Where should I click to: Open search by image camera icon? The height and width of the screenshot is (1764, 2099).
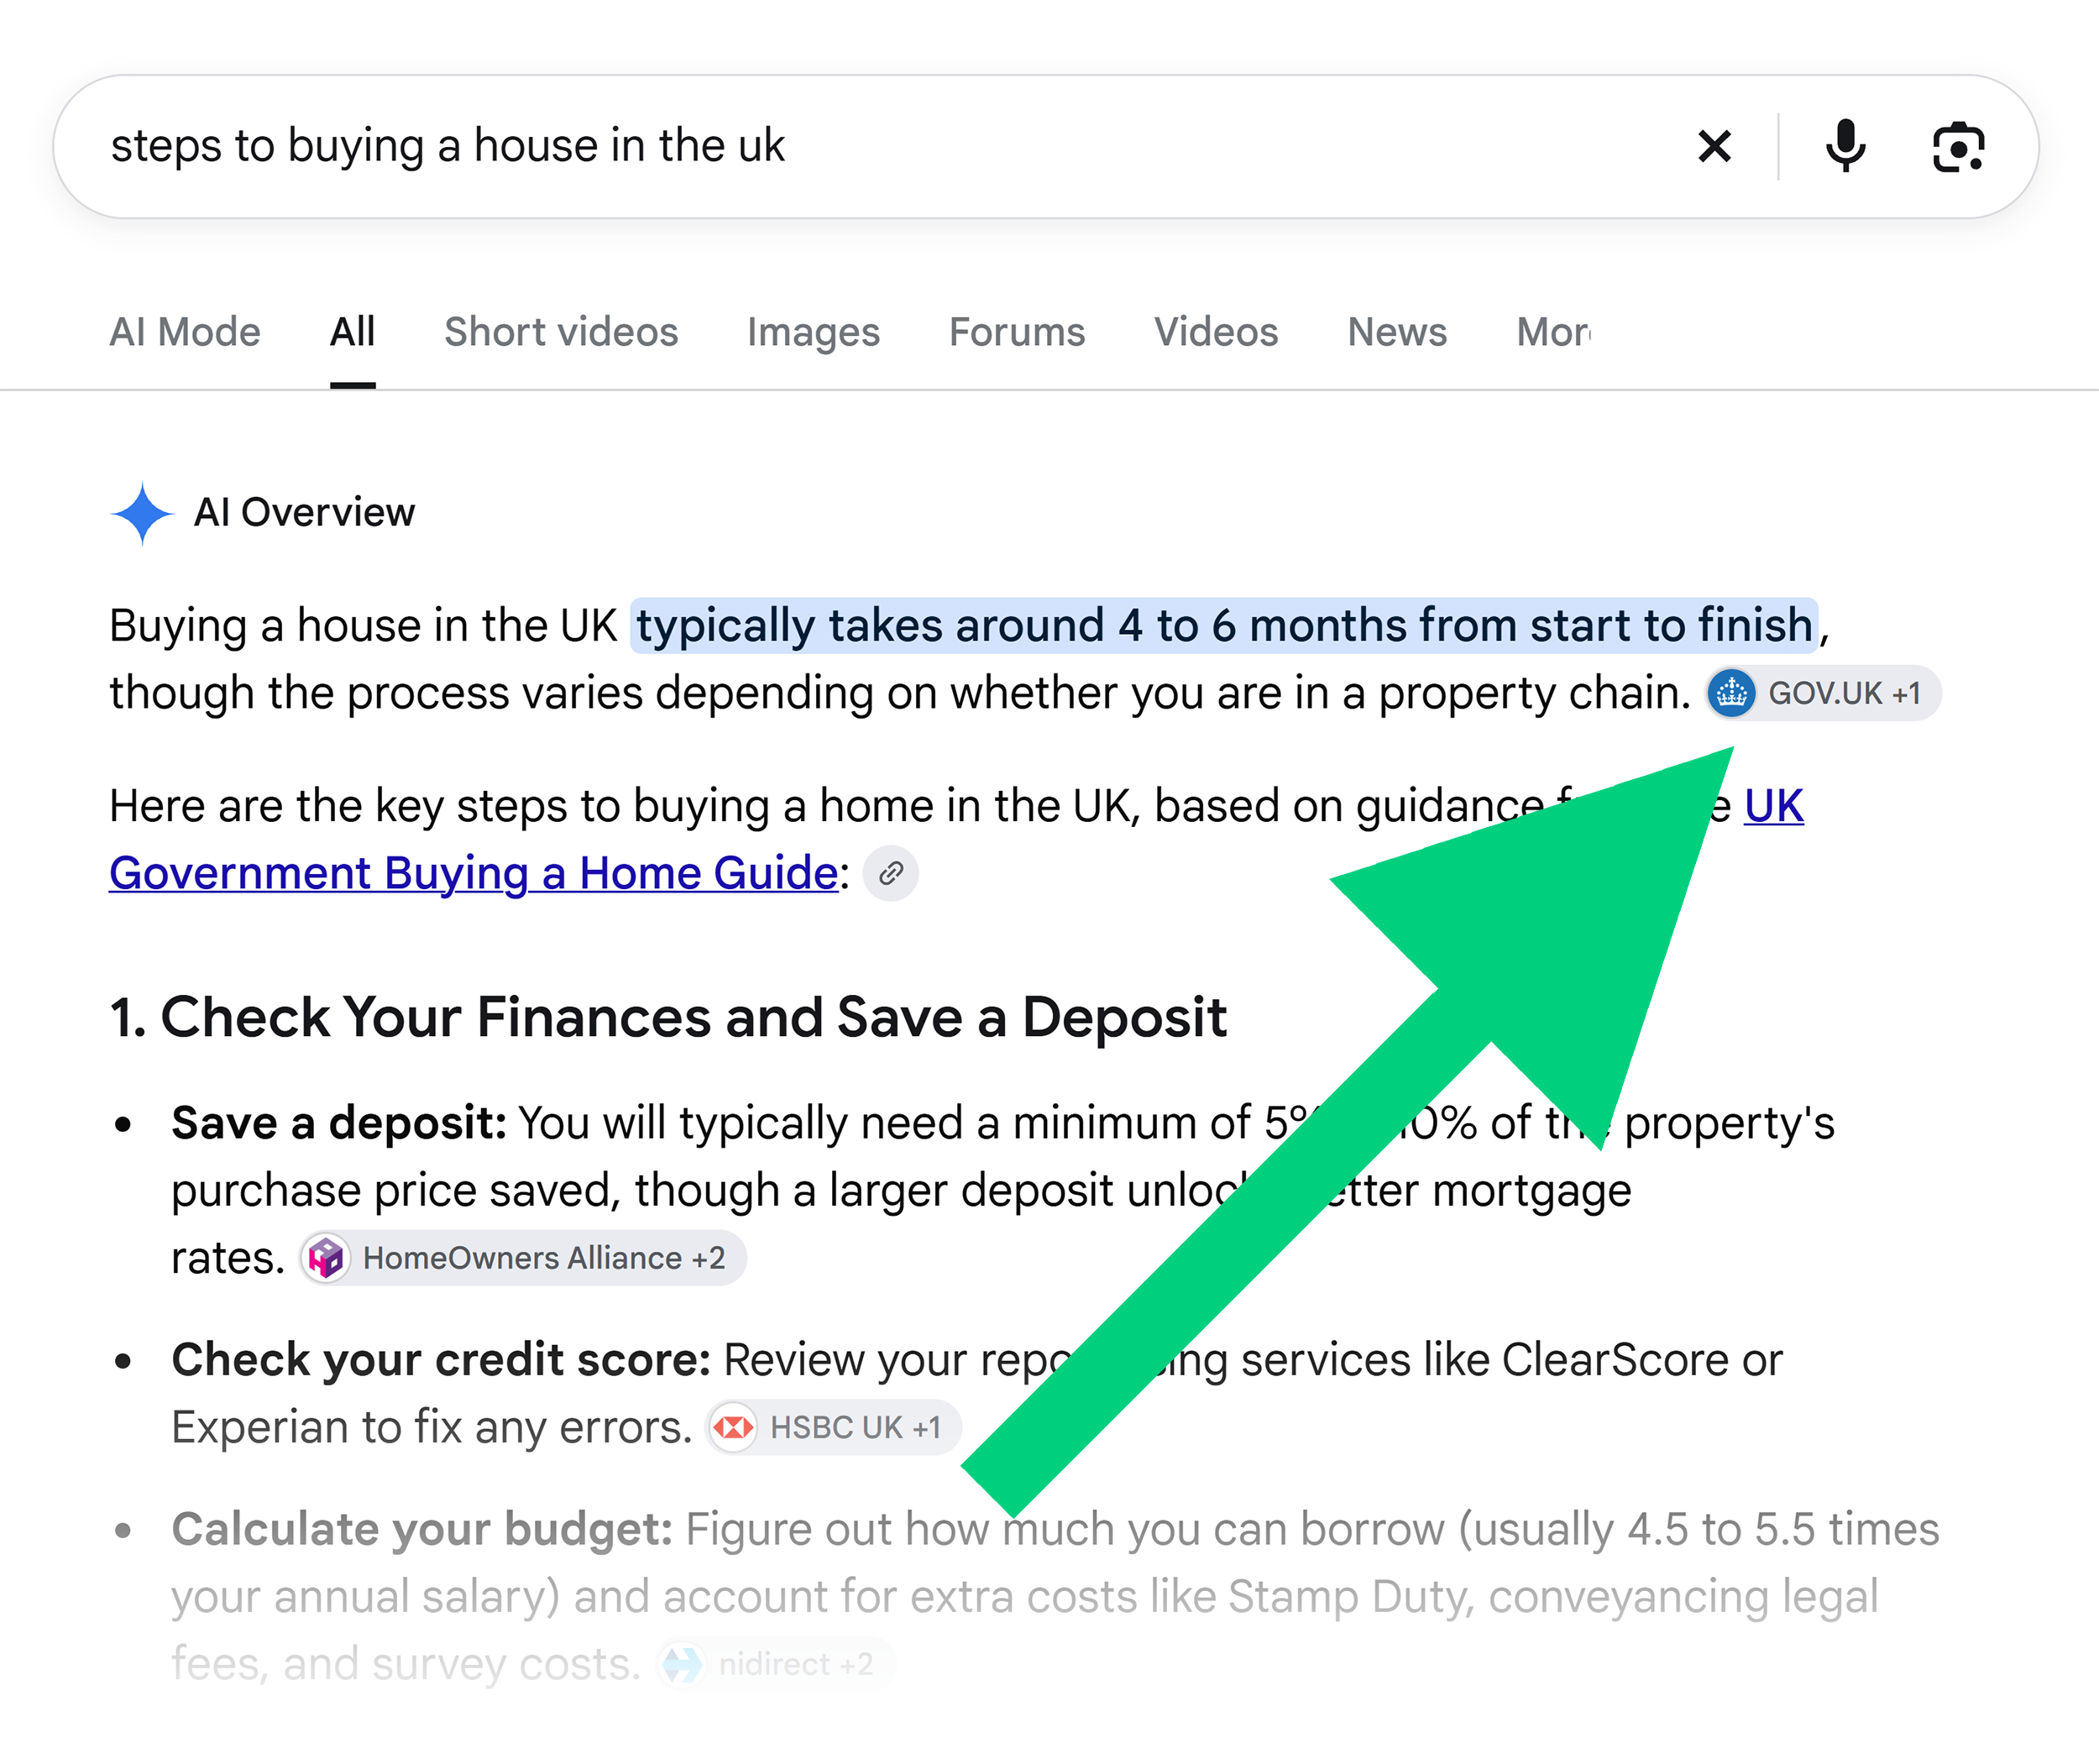click(1957, 147)
